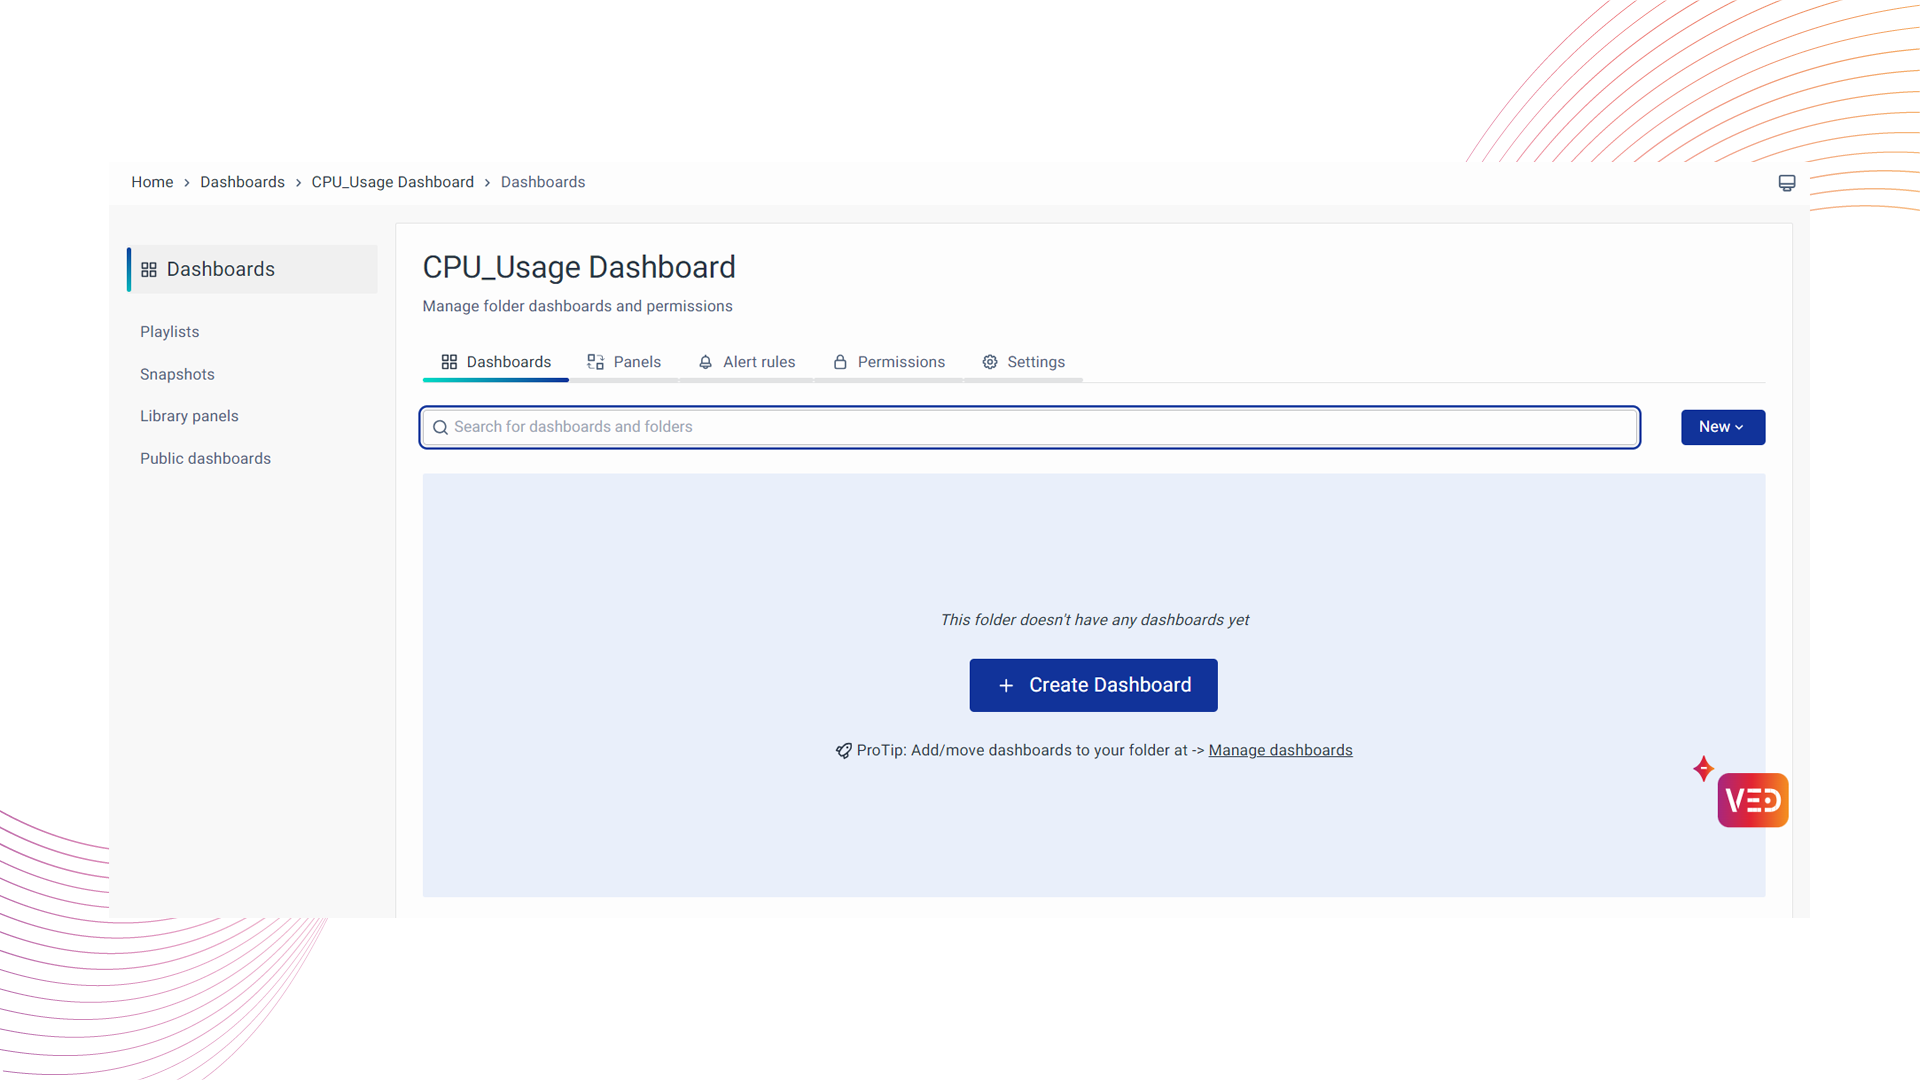Open the New dropdown button
This screenshot has width=1920, height=1080.
[x=1722, y=427]
